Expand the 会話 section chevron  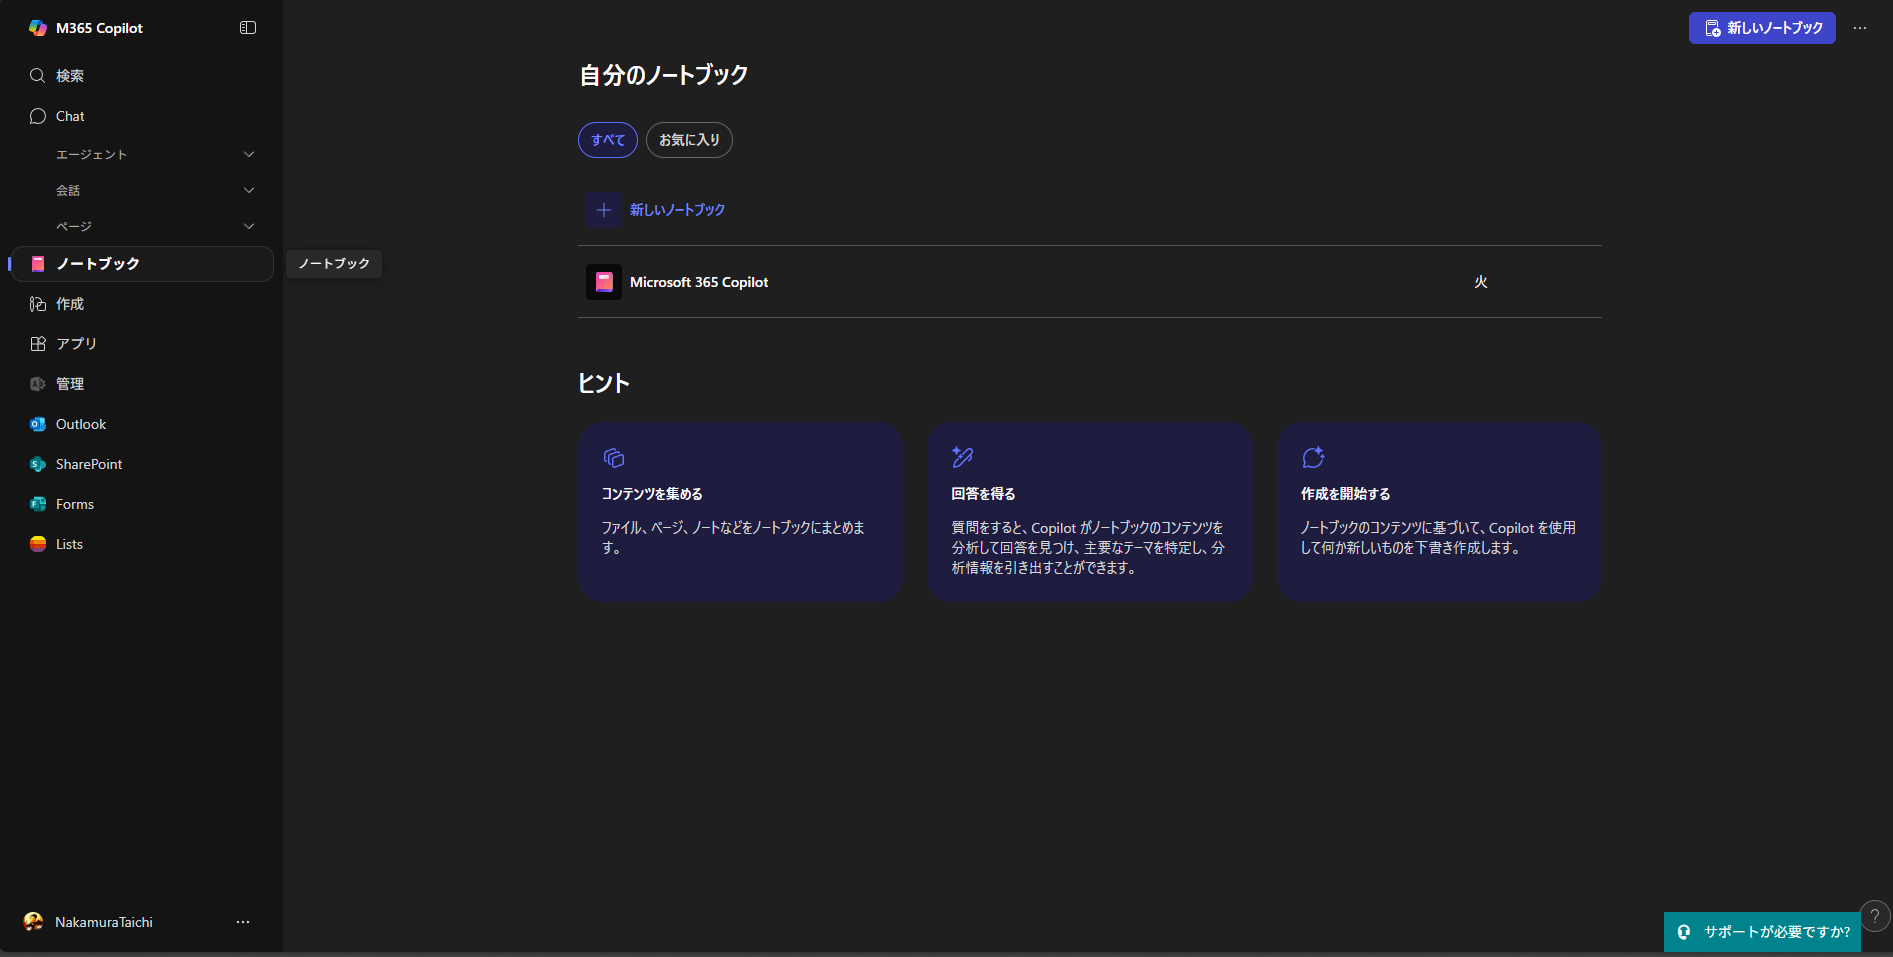coord(249,190)
